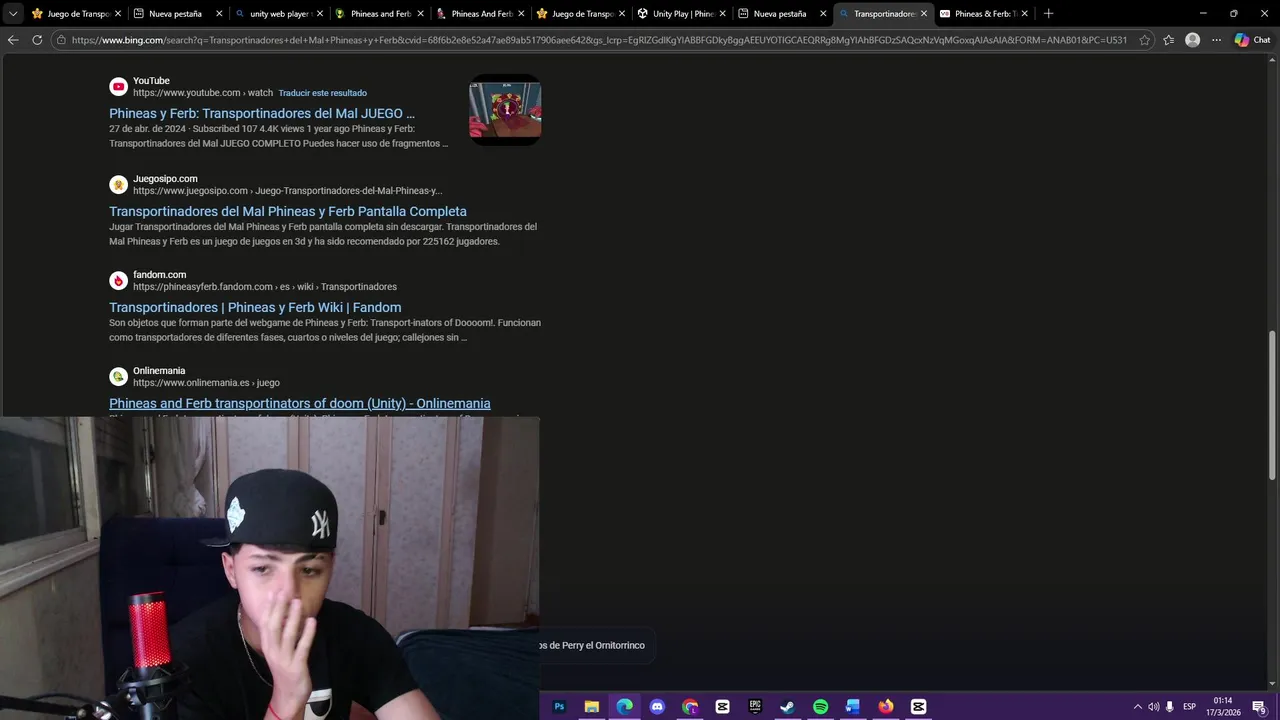Open Transportinadores Phineas y Ferb Wiki Fandom link

click(255, 307)
